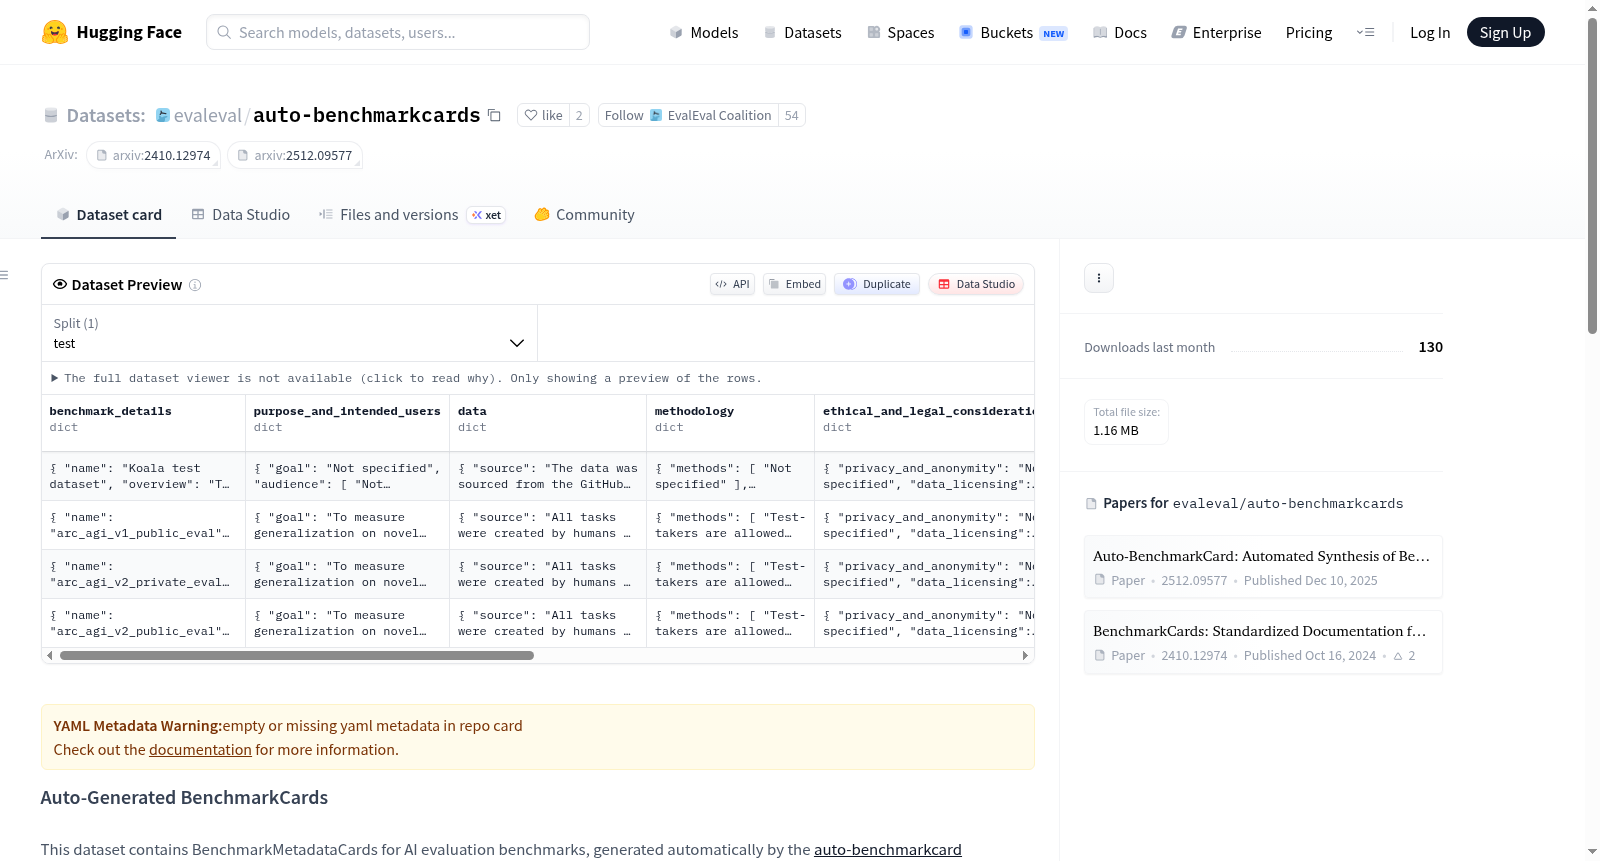Navigate to Enterprise
This screenshot has width=1600, height=861.
pyautogui.click(x=1216, y=32)
